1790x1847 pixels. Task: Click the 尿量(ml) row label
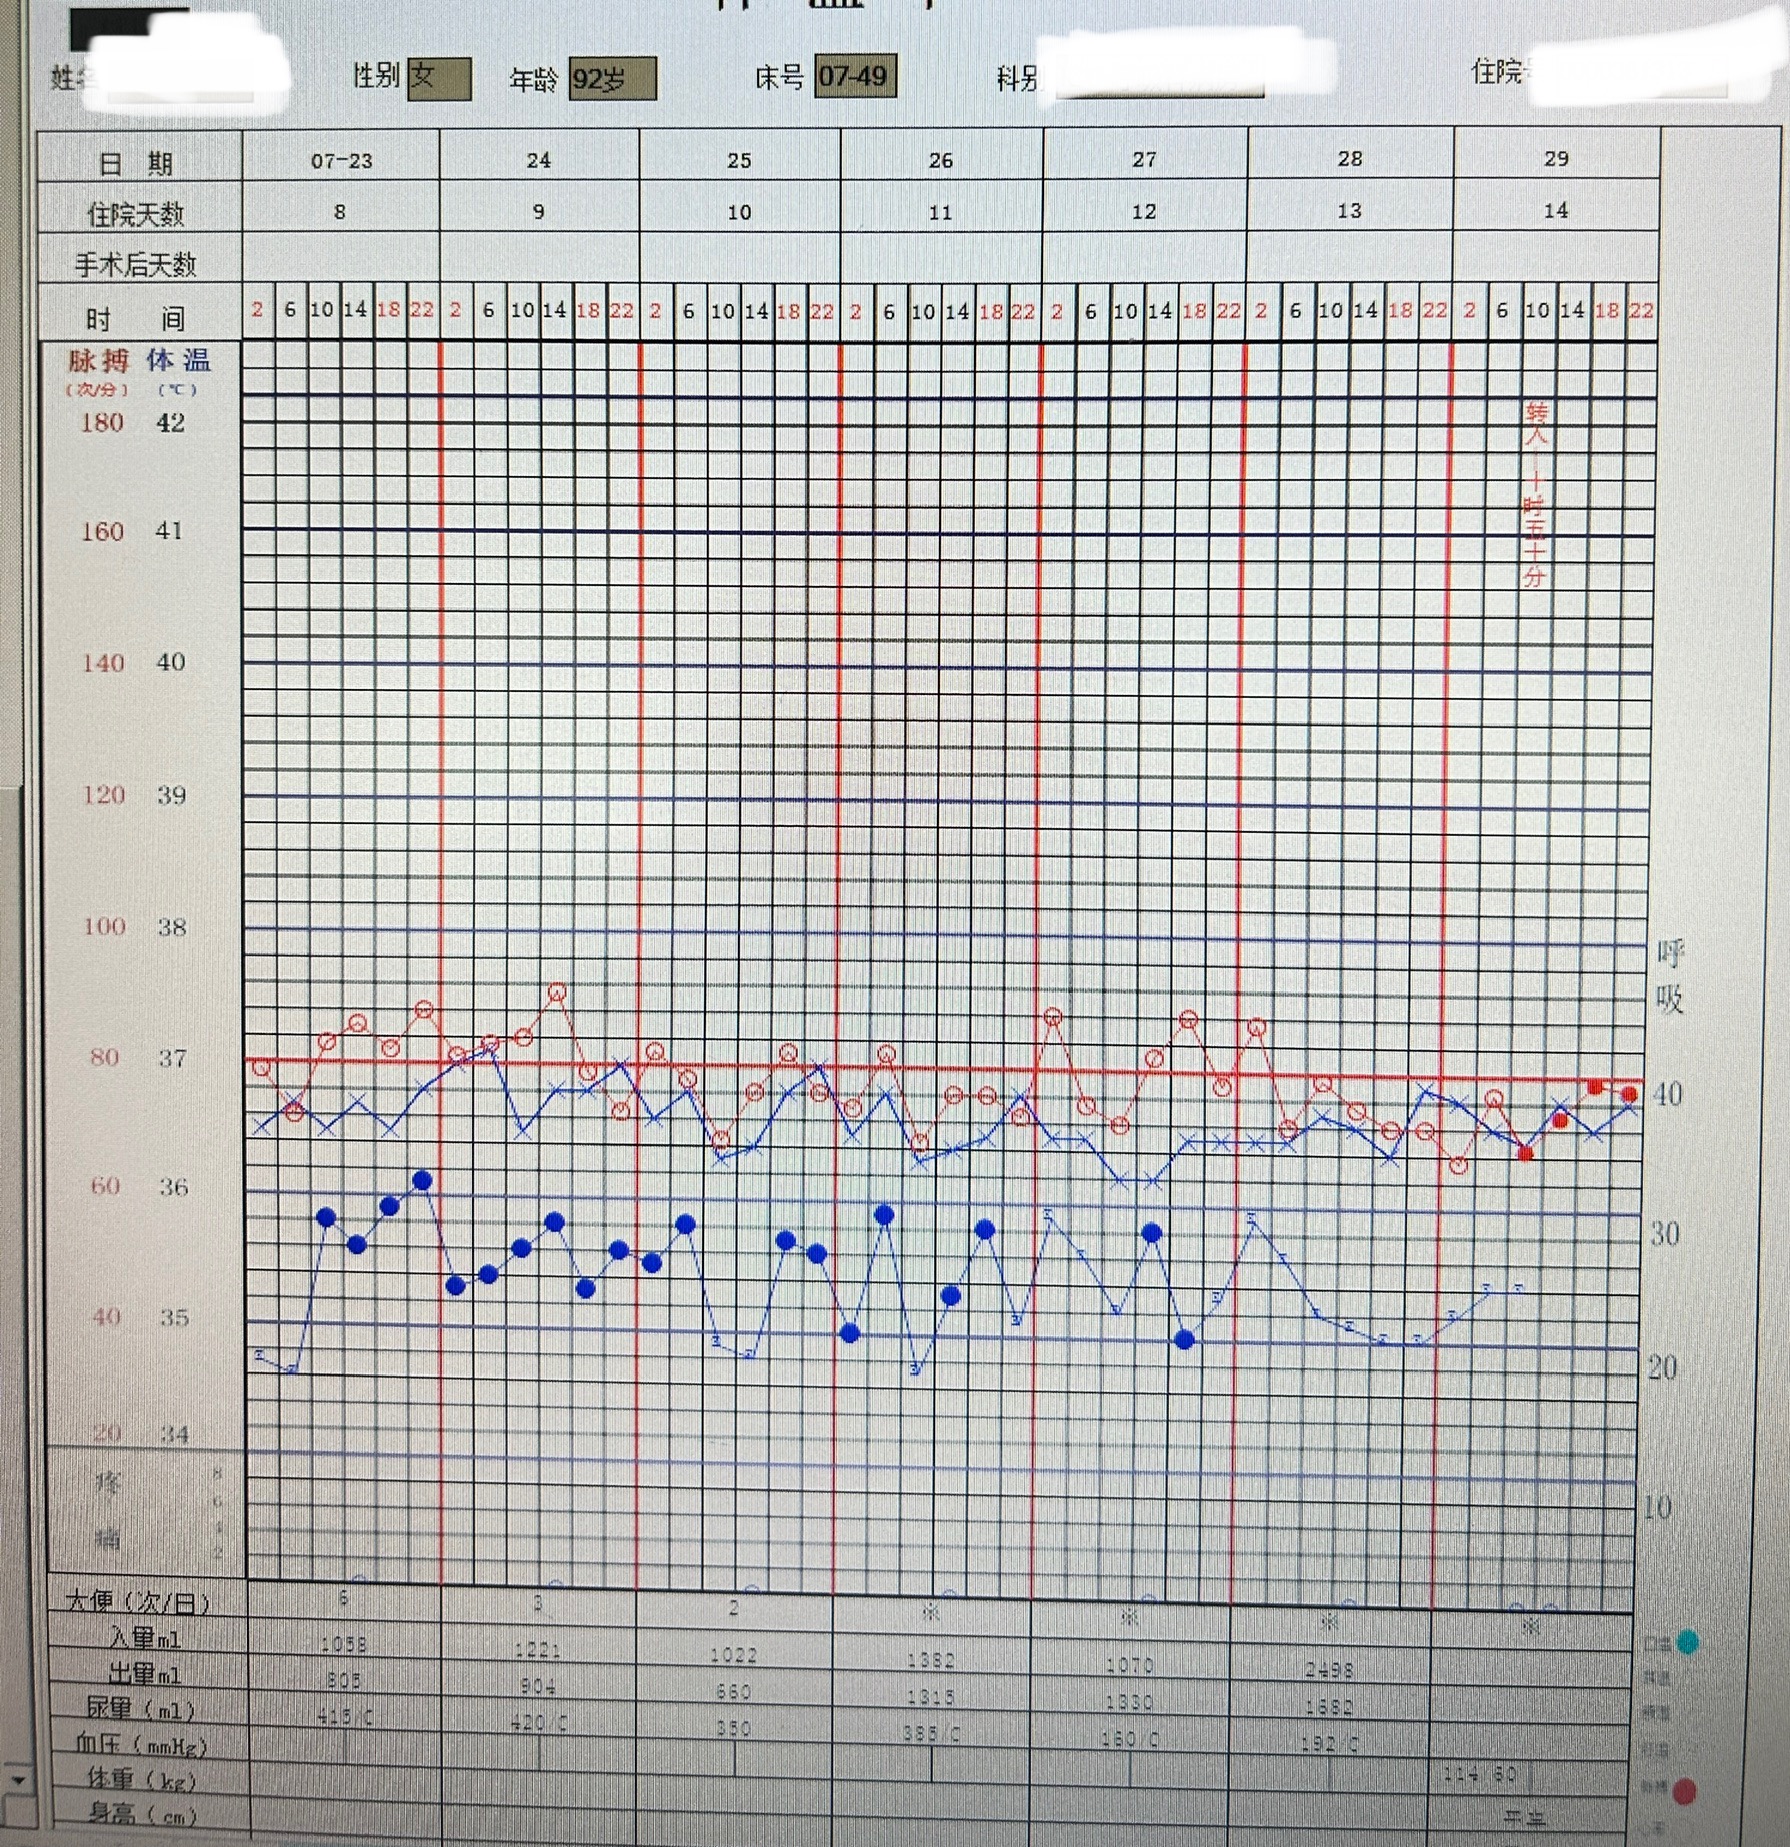pyautogui.click(x=140, y=1709)
